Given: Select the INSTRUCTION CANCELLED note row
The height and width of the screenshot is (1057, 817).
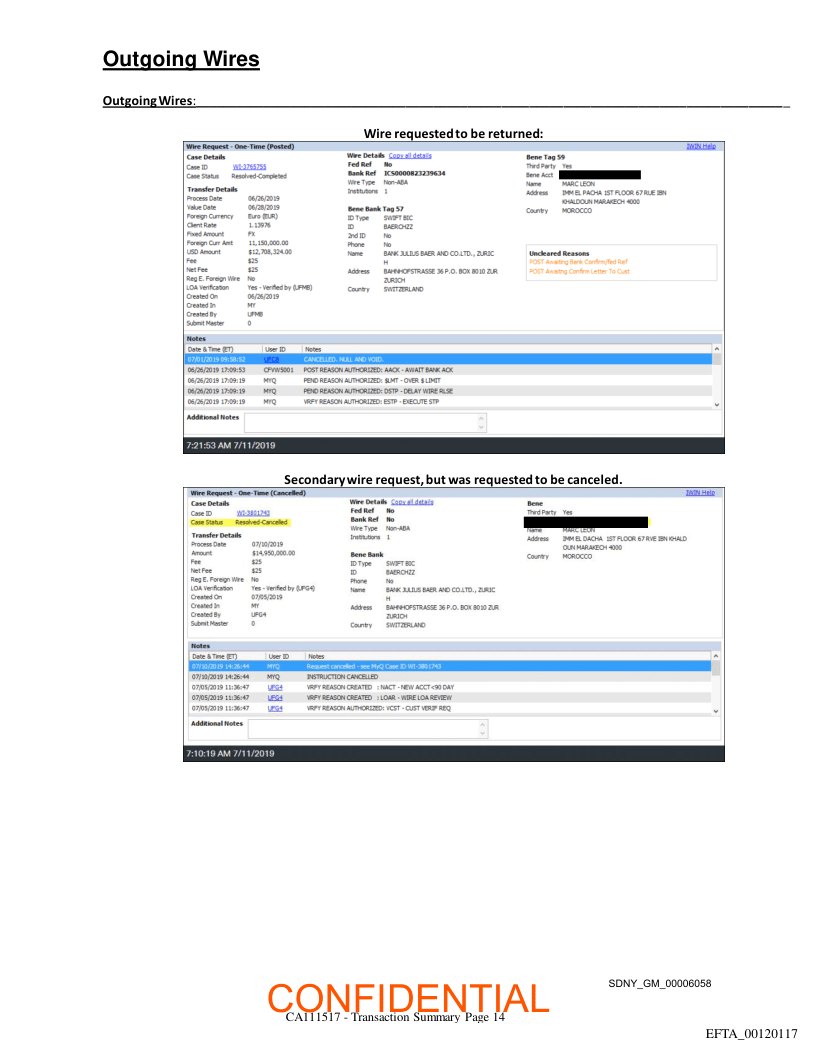Looking at the screenshot, I should point(450,677).
